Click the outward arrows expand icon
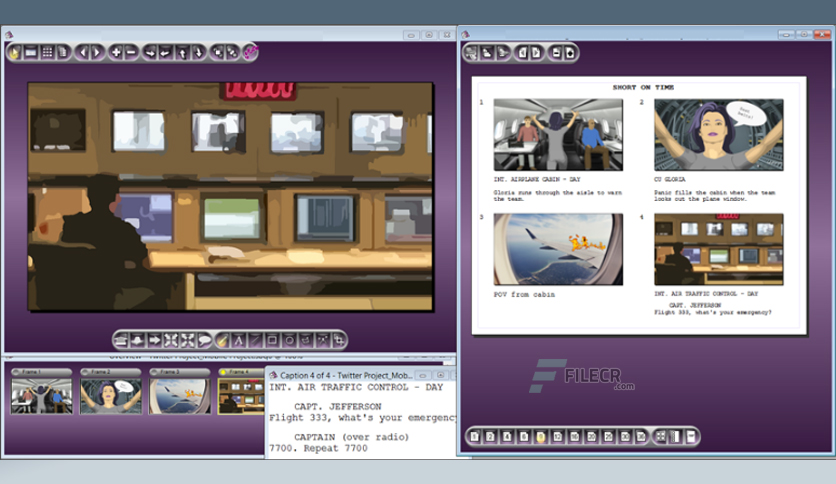The width and height of the screenshot is (836, 484). tap(187, 340)
